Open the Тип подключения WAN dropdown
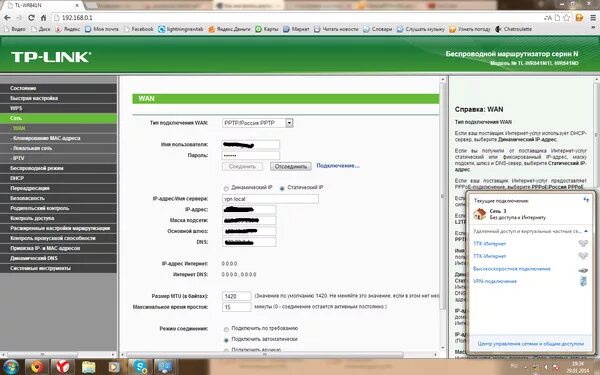The width and height of the screenshot is (600, 375). 289,123
